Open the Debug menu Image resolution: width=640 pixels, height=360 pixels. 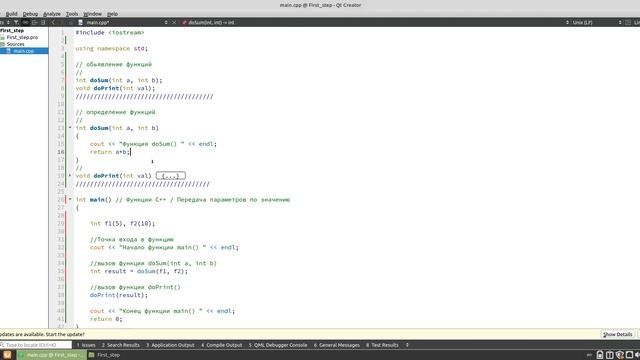[30, 13]
